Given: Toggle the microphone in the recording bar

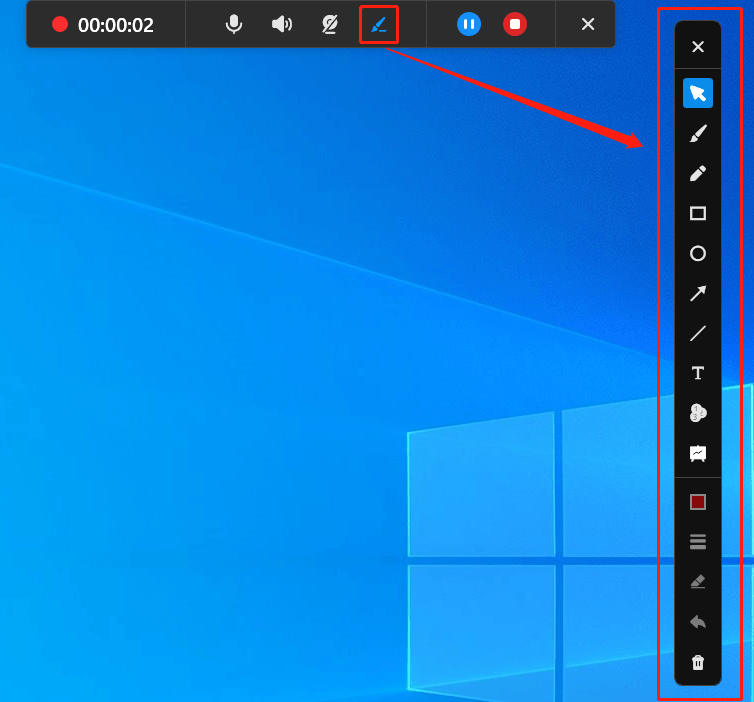Looking at the screenshot, I should click(234, 24).
